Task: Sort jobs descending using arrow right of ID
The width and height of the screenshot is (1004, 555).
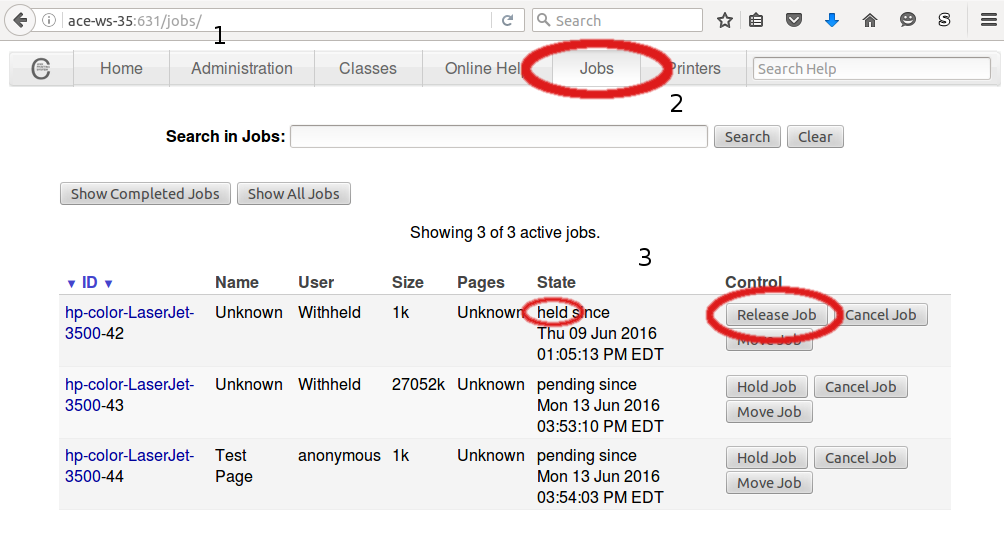Action: [108, 283]
